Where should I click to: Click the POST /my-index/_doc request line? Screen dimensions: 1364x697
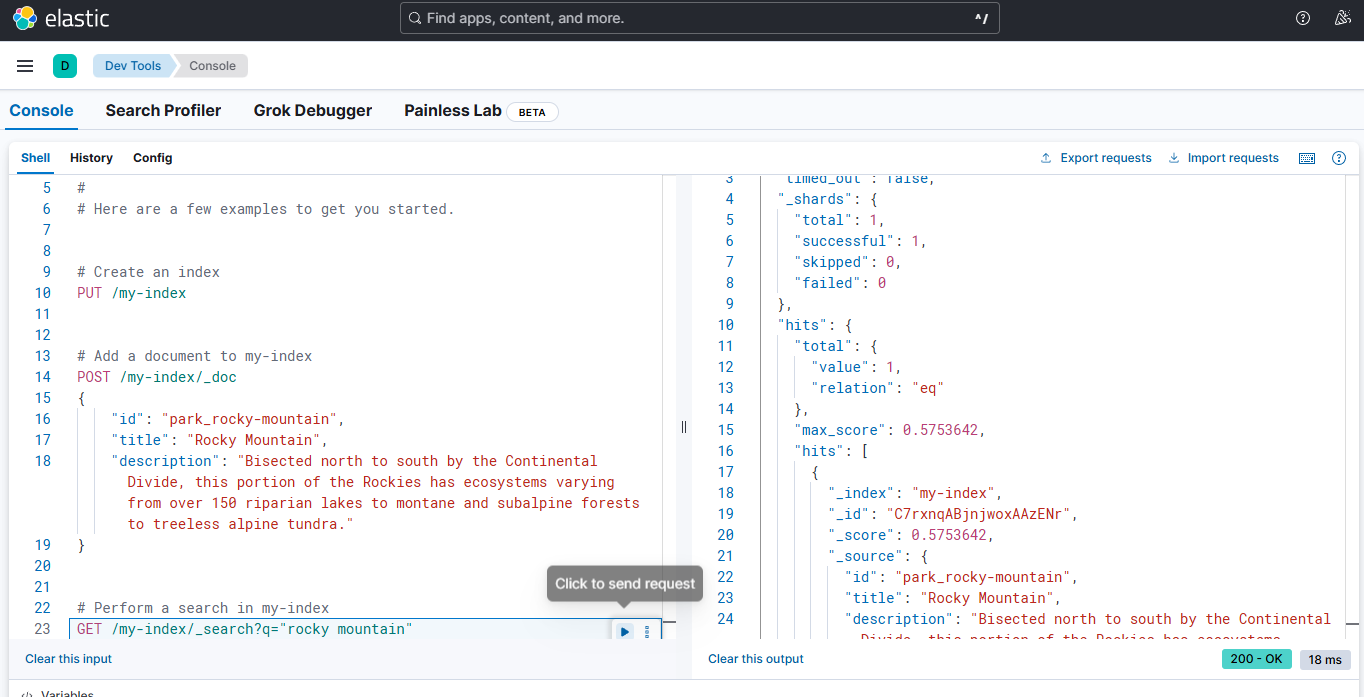point(157,377)
